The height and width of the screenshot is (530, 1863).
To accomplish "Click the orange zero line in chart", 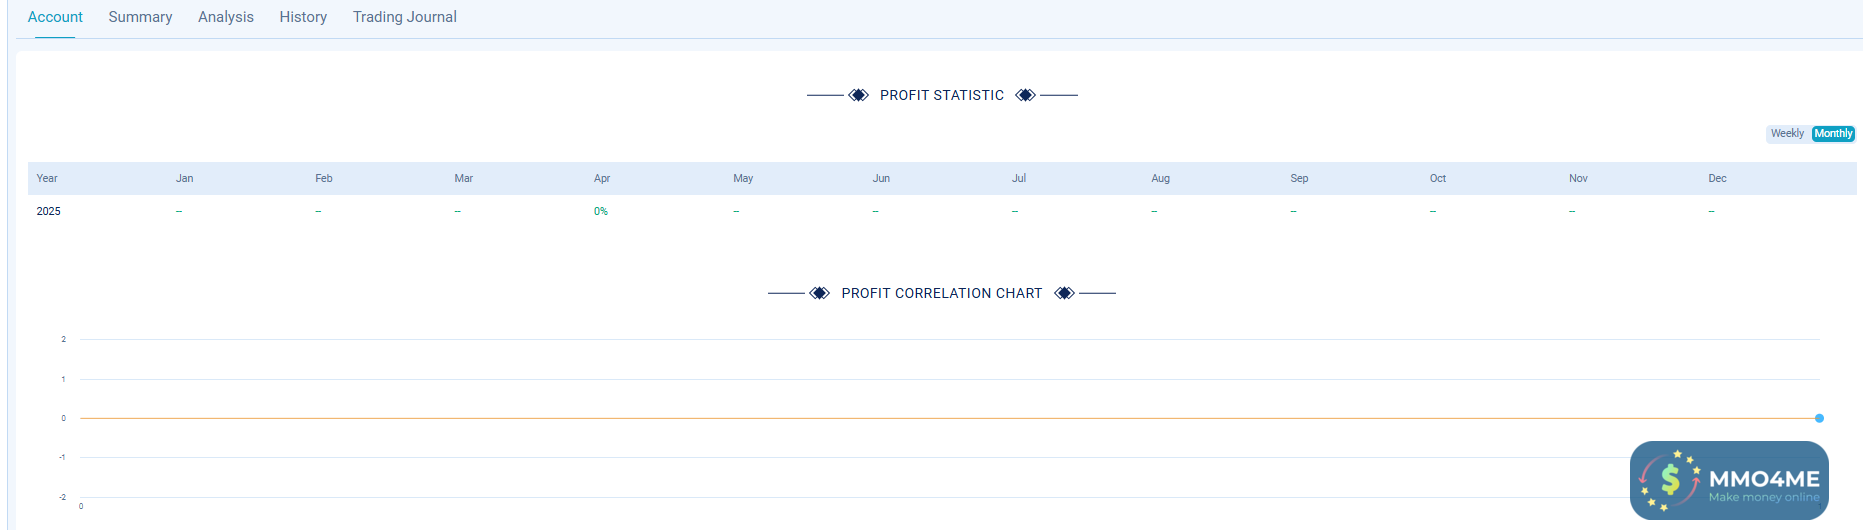I will (x=900, y=418).
